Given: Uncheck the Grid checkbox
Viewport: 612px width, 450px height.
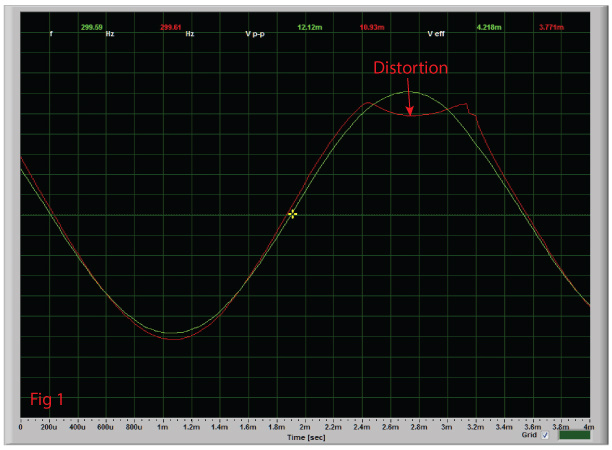Looking at the screenshot, I should tap(545, 435).
